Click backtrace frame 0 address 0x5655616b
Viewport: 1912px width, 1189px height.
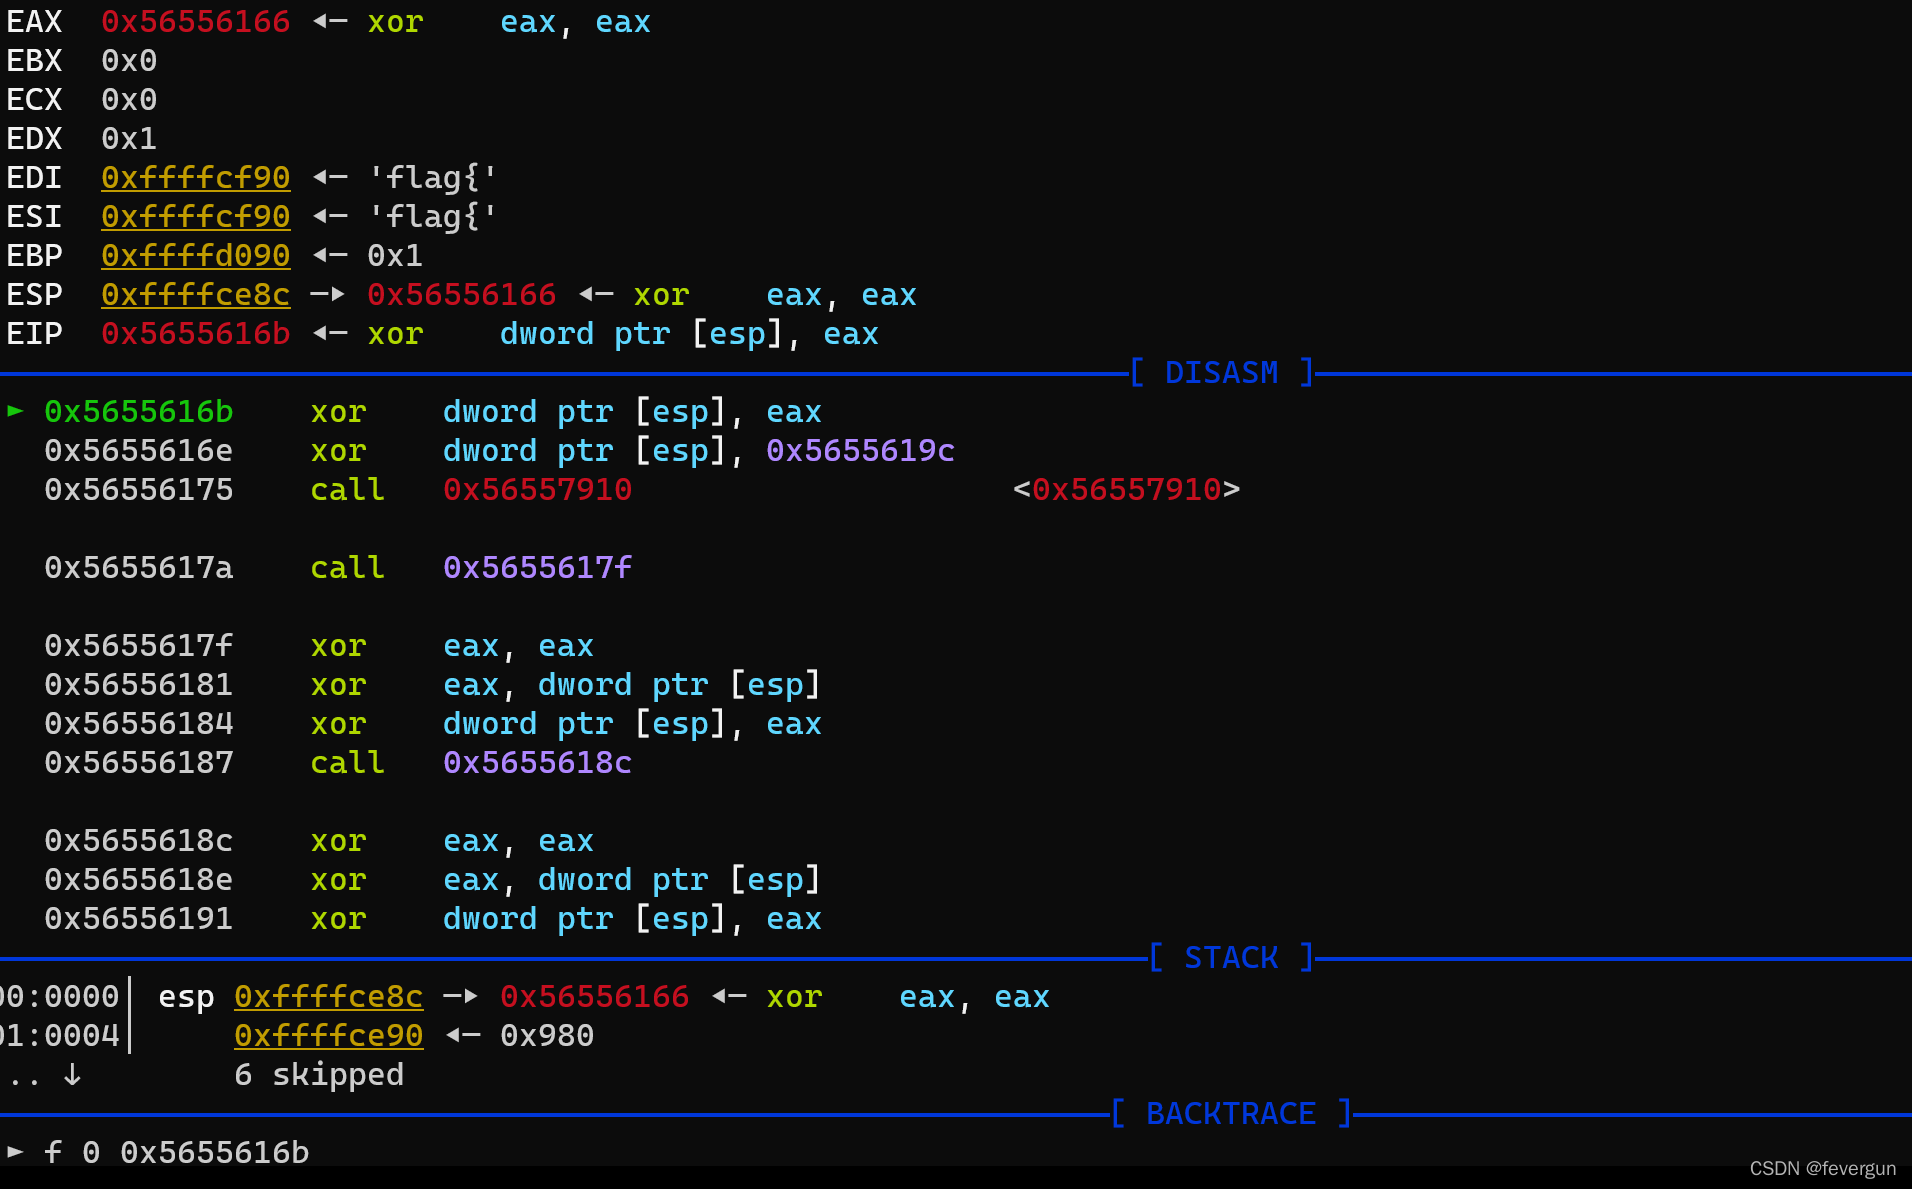tap(214, 1153)
